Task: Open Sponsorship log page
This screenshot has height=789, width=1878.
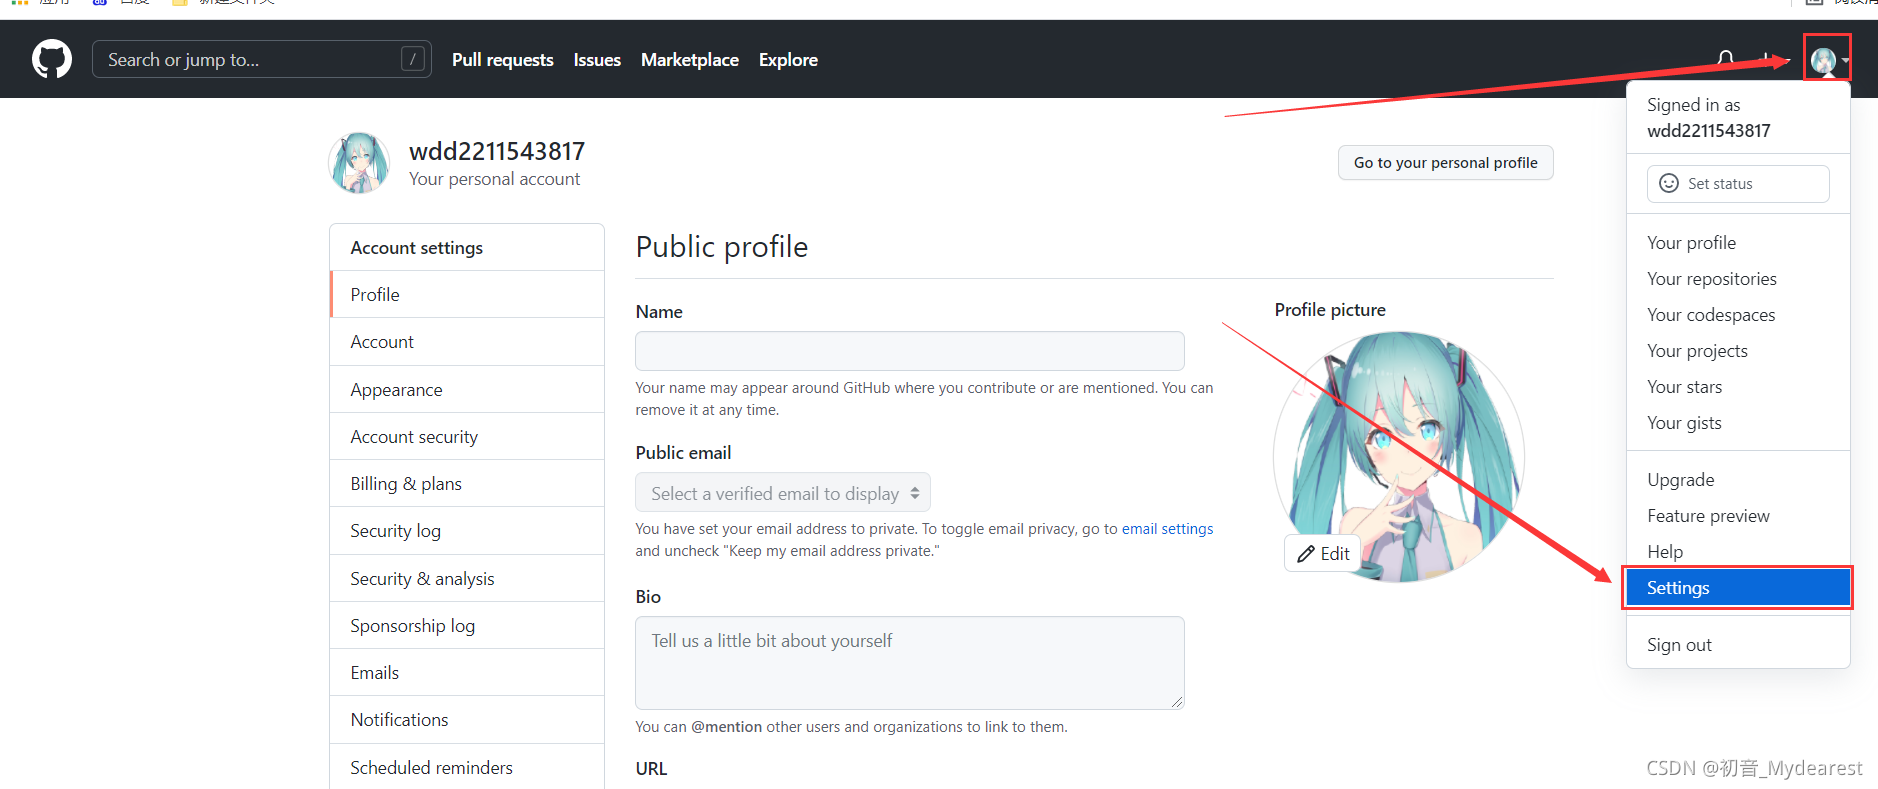Action: click(x=467, y=626)
